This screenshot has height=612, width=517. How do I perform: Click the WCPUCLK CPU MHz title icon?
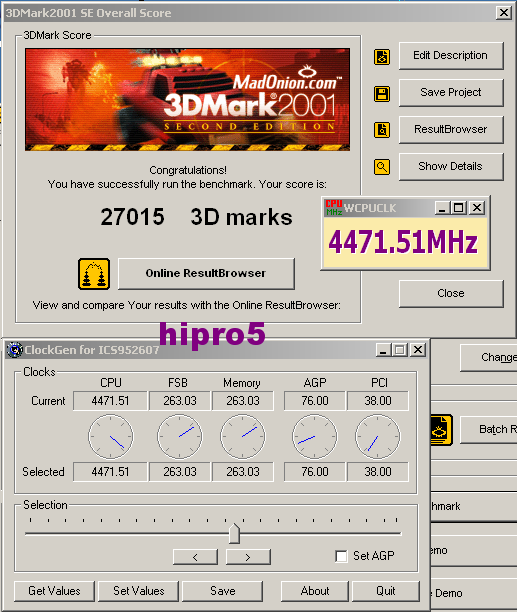[x=334, y=208]
